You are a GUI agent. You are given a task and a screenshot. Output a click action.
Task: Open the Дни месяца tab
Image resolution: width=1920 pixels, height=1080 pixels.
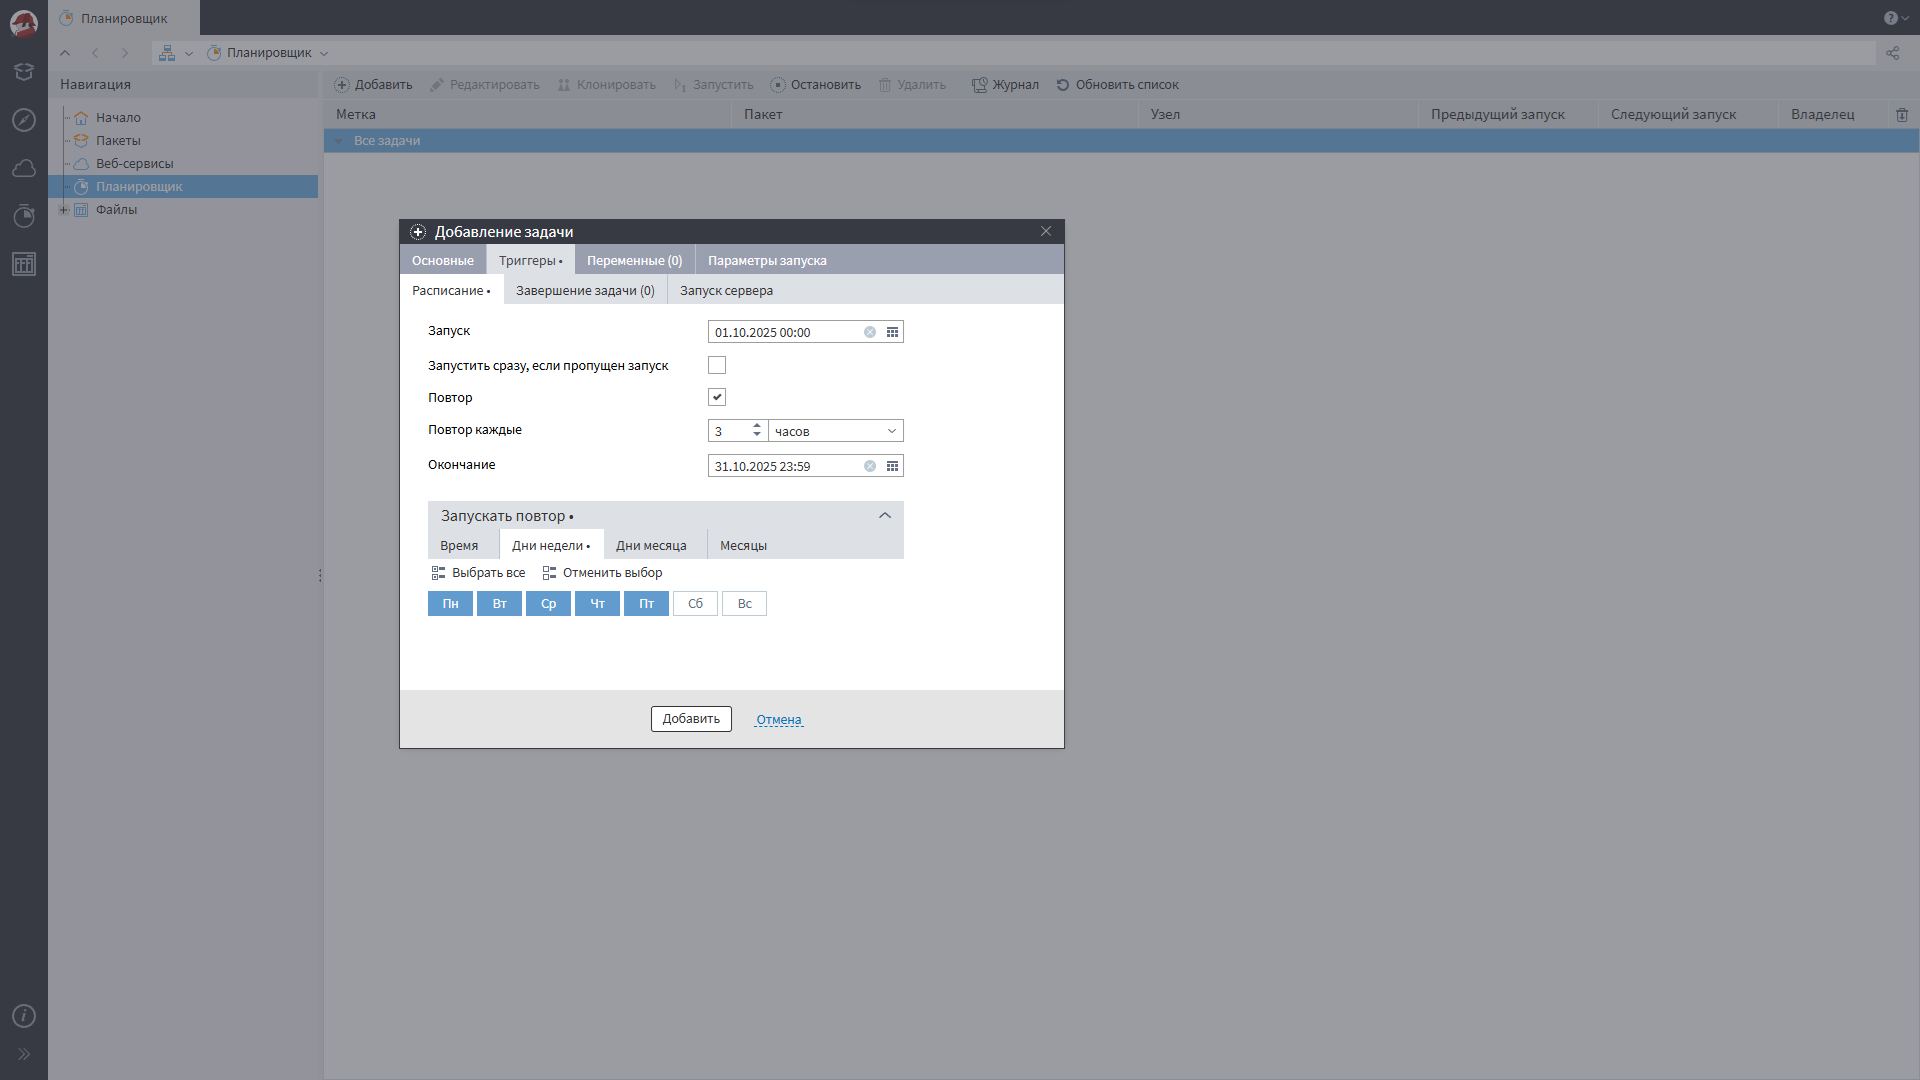(651, 546)
